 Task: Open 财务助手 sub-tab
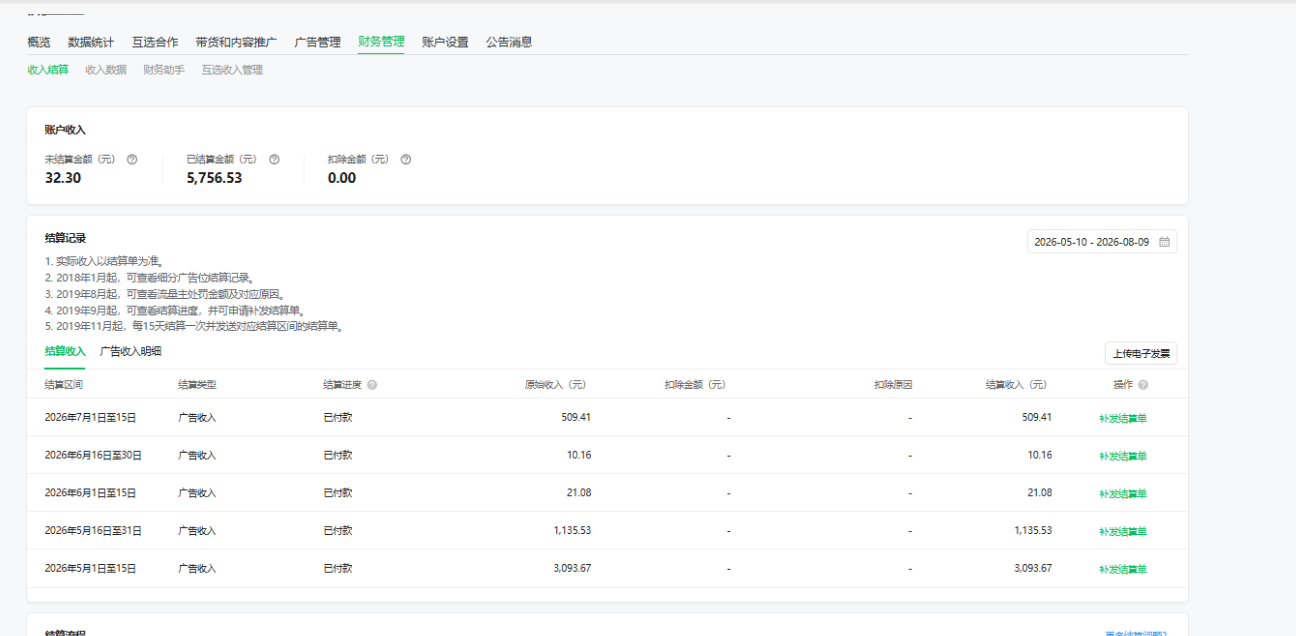[x=164, y=70]
